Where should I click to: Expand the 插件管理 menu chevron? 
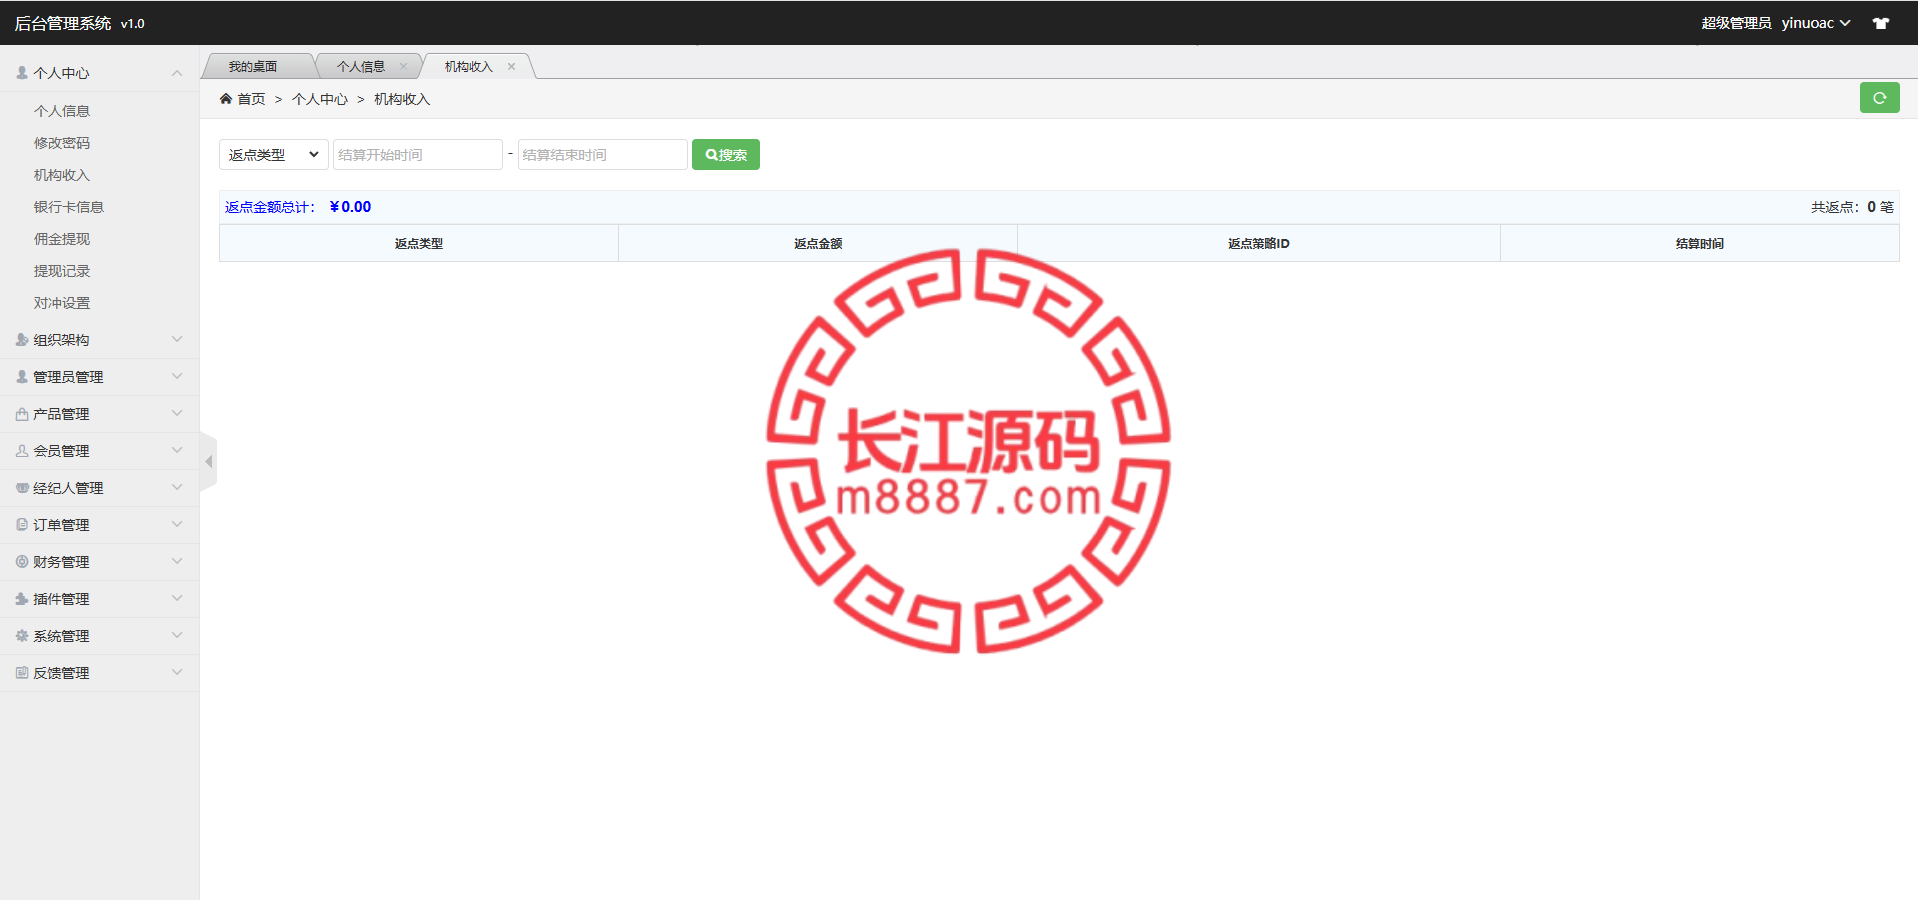pyautogui.click(x=177, y=599)
